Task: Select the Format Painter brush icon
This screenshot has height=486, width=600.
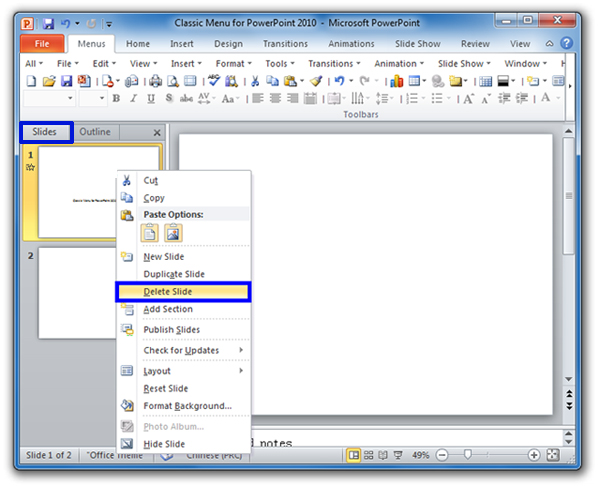Action: 316,81
